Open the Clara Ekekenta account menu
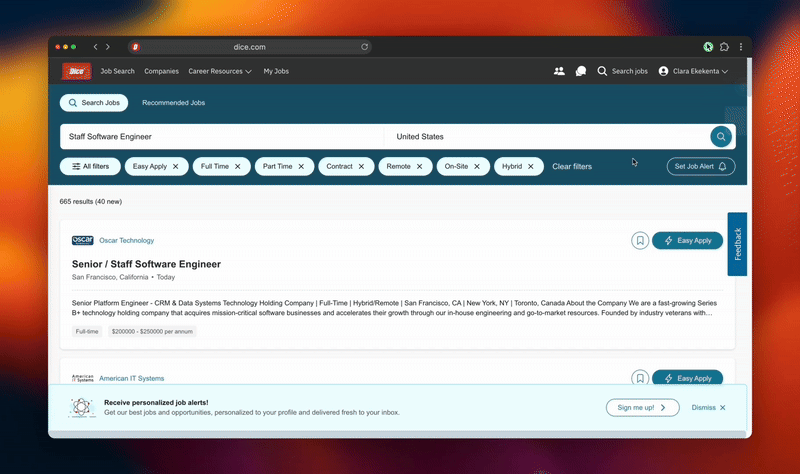 click(693, 71)
